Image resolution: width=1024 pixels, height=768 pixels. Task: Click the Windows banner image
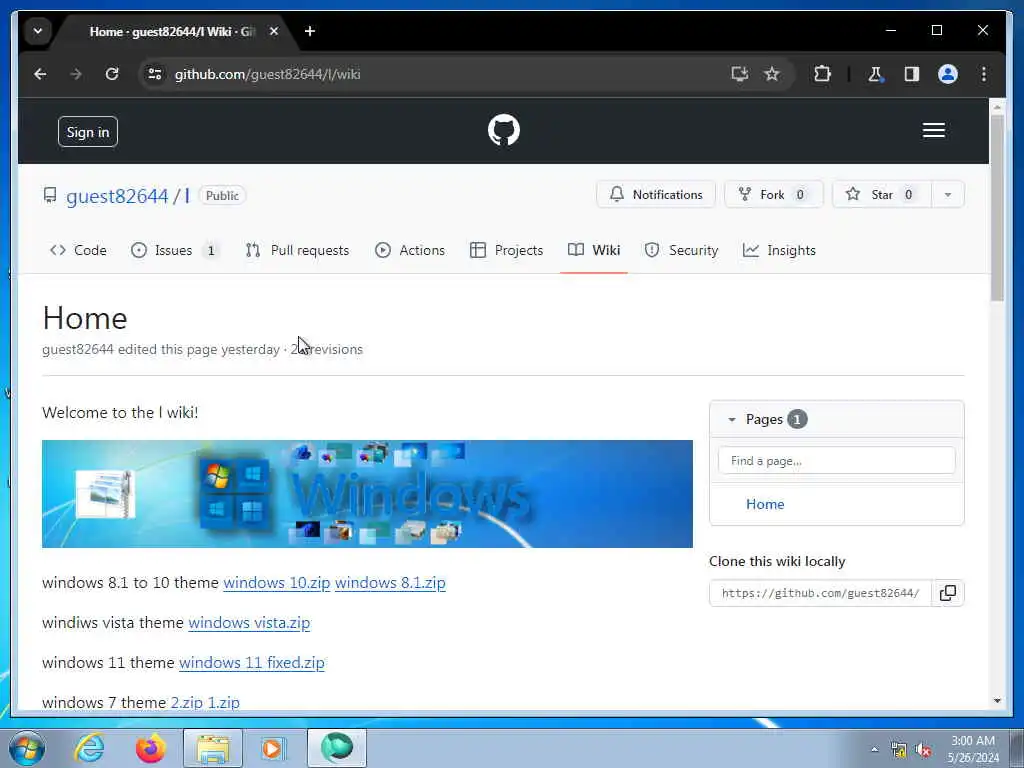tap(367, 494)
